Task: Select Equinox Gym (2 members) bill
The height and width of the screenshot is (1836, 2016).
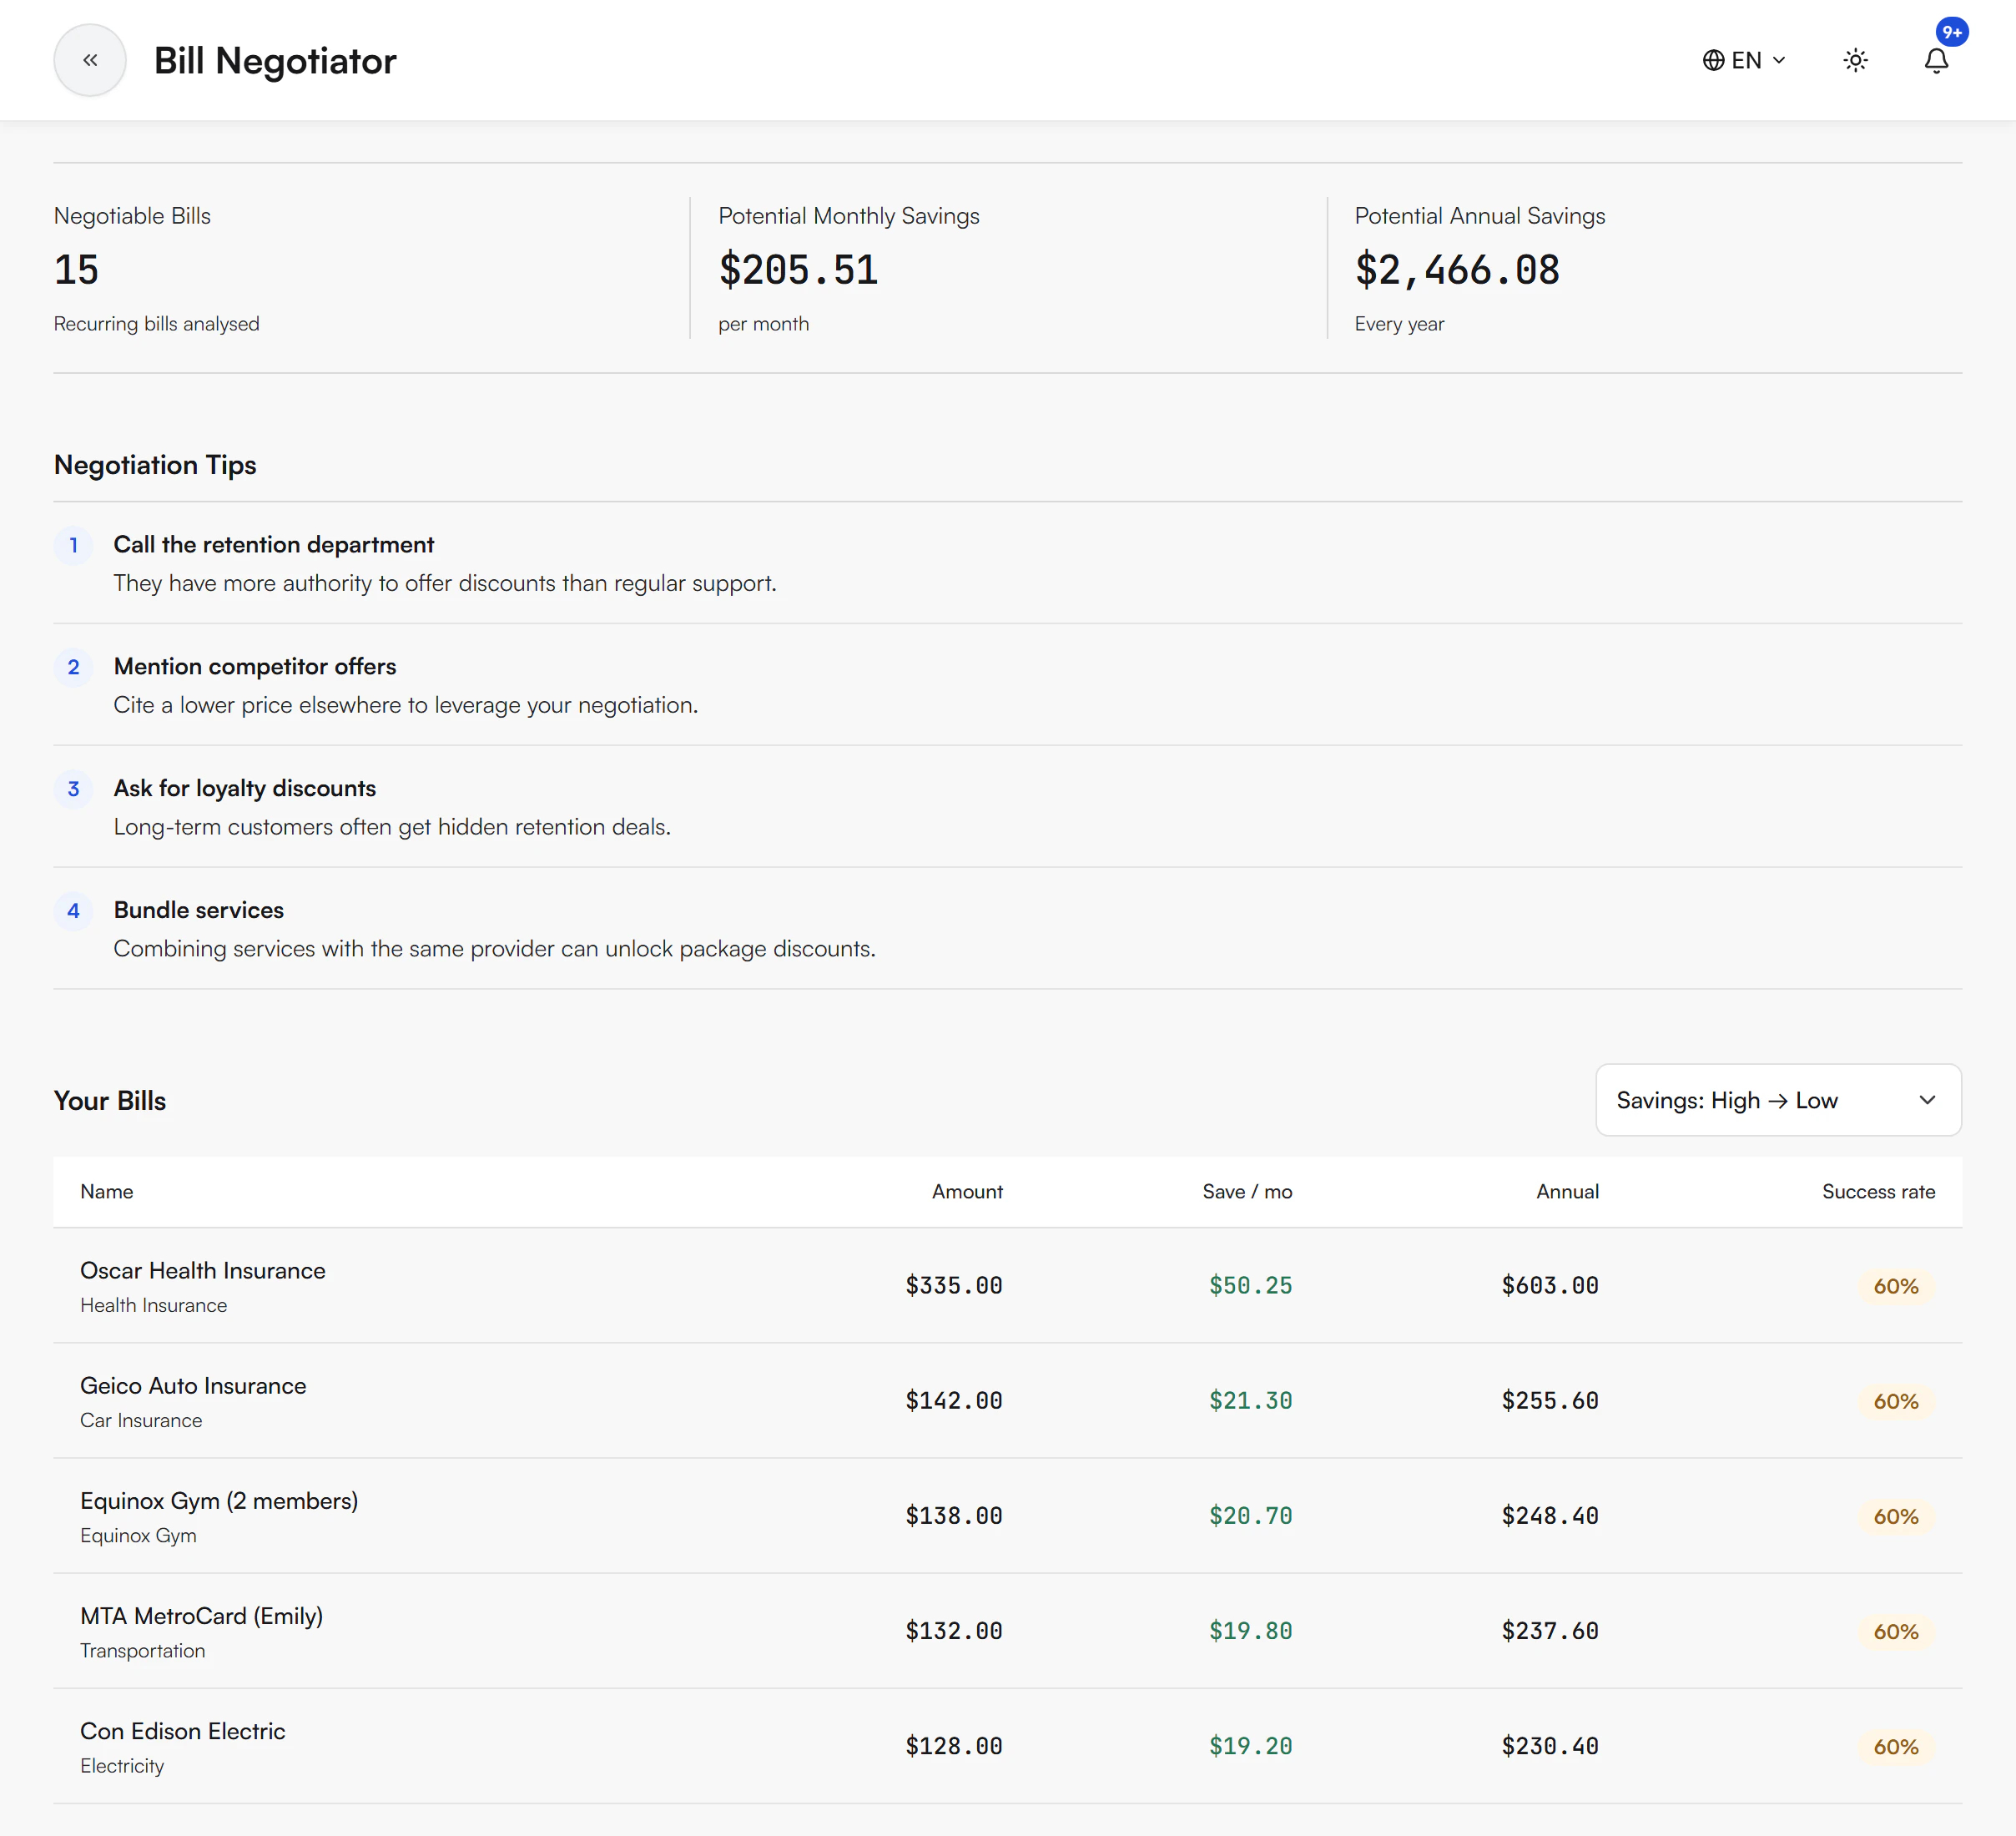Action: click(219, 1500)
